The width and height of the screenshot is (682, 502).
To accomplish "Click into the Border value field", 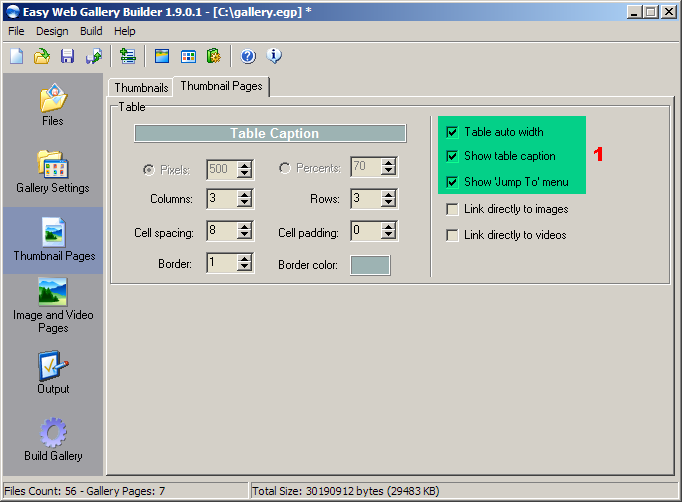I will 222,263.
